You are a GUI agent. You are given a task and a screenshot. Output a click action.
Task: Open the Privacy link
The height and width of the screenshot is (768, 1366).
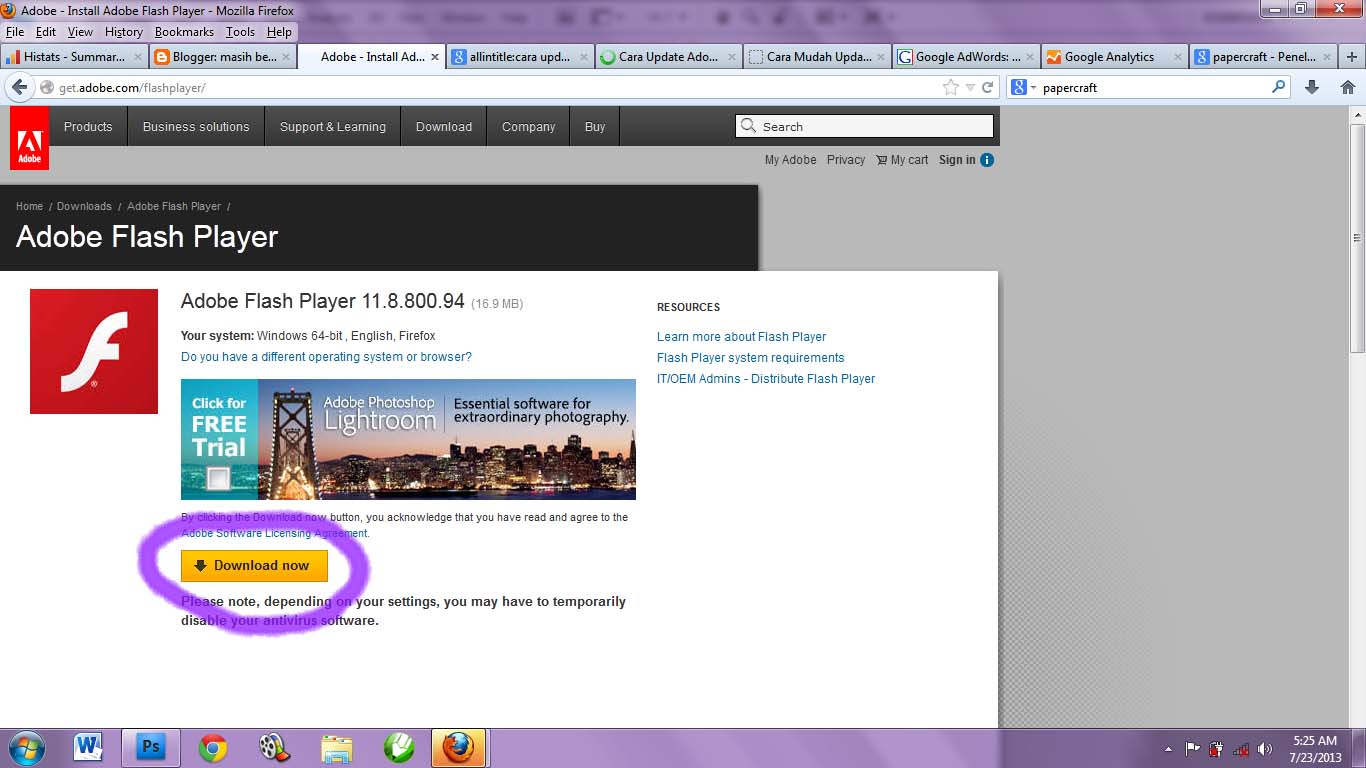click(x=846, y=160)
